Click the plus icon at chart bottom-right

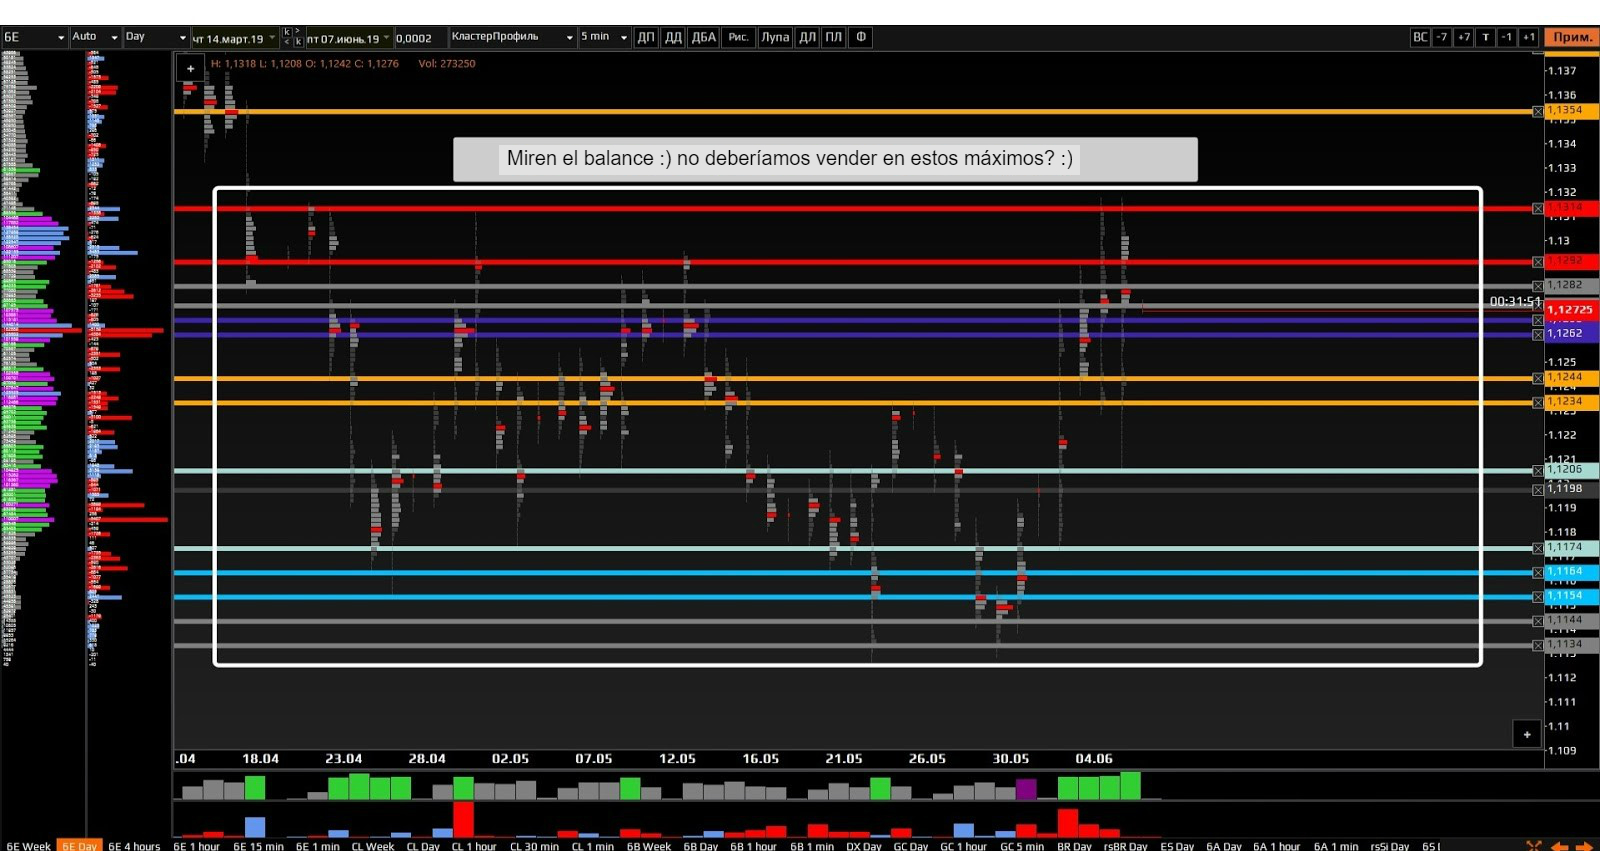pyautogui.click(x=1527, y=734)
